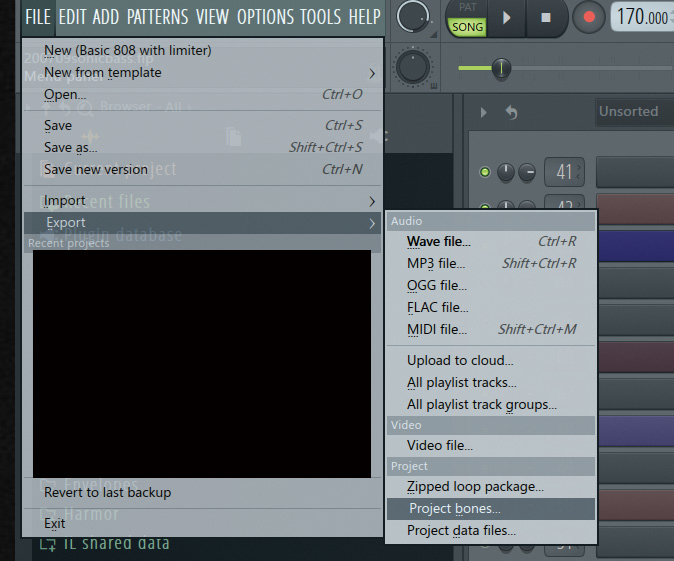The image size is (674, 561).
Task: Expand the Import submenu
Action: (202, 201)
